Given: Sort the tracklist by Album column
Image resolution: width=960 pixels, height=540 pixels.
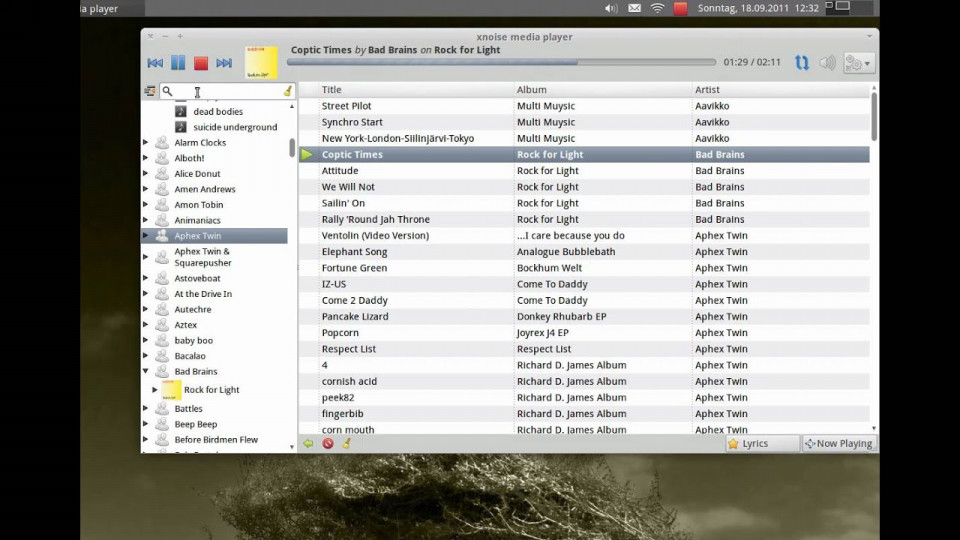Looking at the screenshot, I should [603, 89].
